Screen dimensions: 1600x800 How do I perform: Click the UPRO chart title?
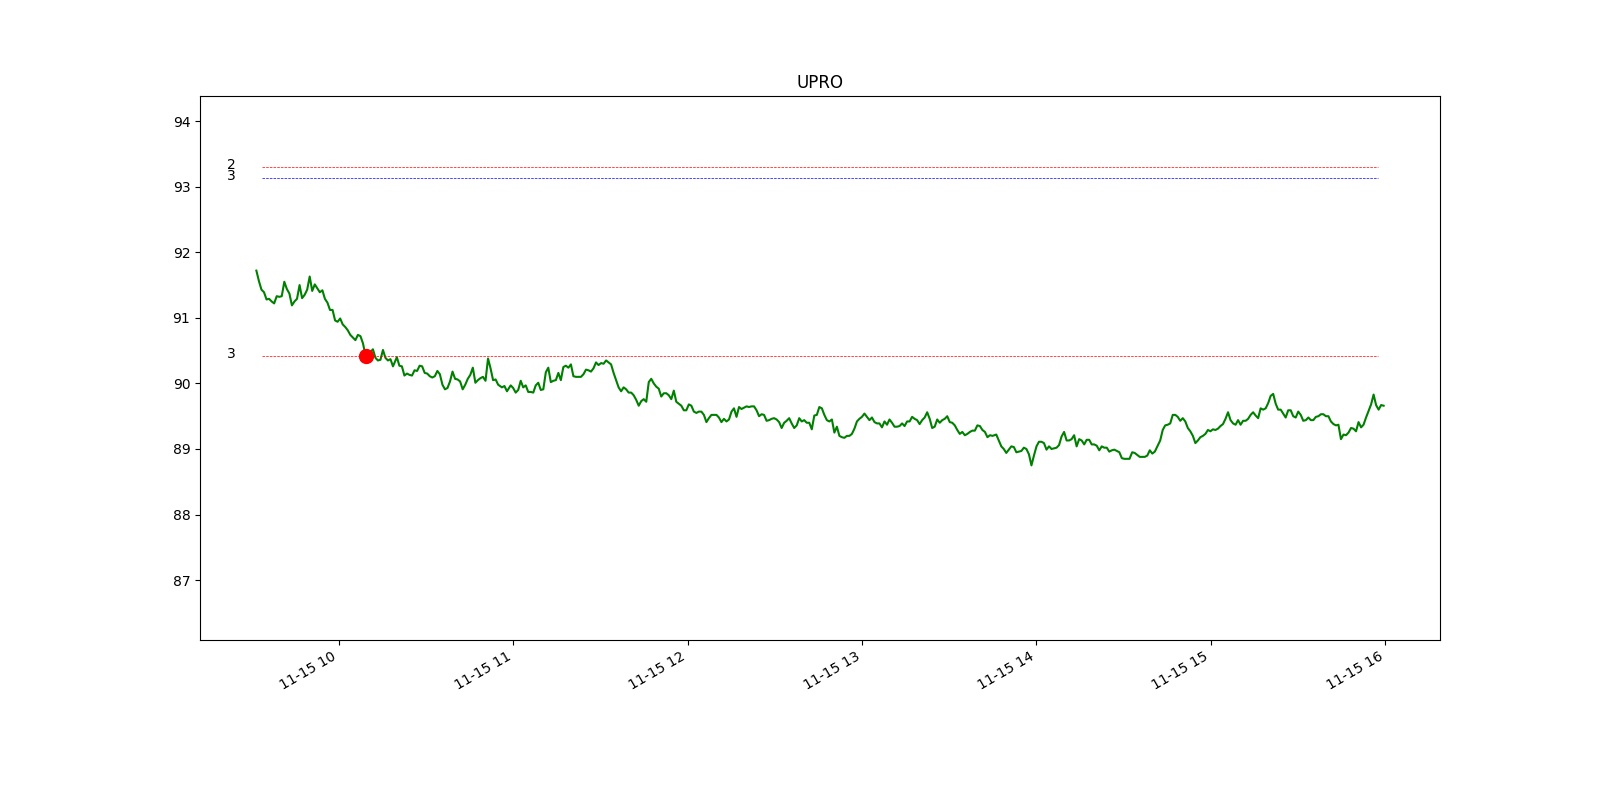pyautogui.click(x=819, y=82)
